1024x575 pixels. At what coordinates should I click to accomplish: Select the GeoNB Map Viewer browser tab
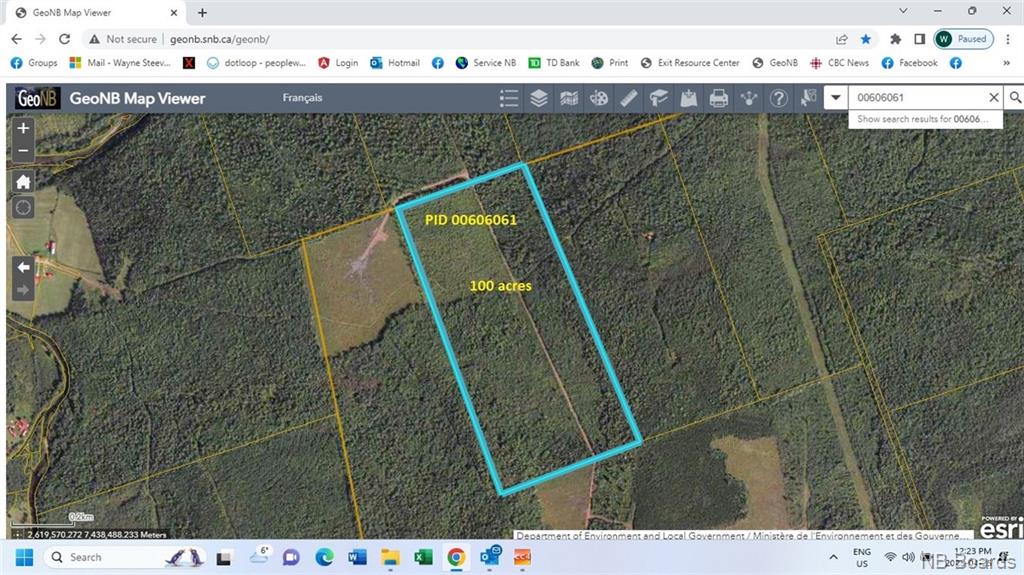pyautogui.click(x=97, y=12)
